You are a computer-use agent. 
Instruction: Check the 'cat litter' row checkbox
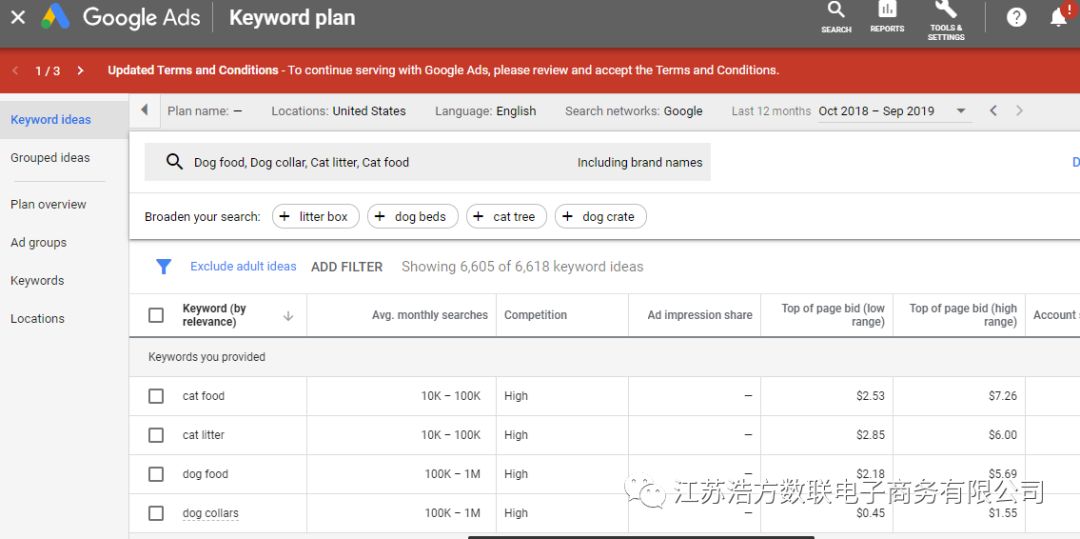tap(156, 435)
